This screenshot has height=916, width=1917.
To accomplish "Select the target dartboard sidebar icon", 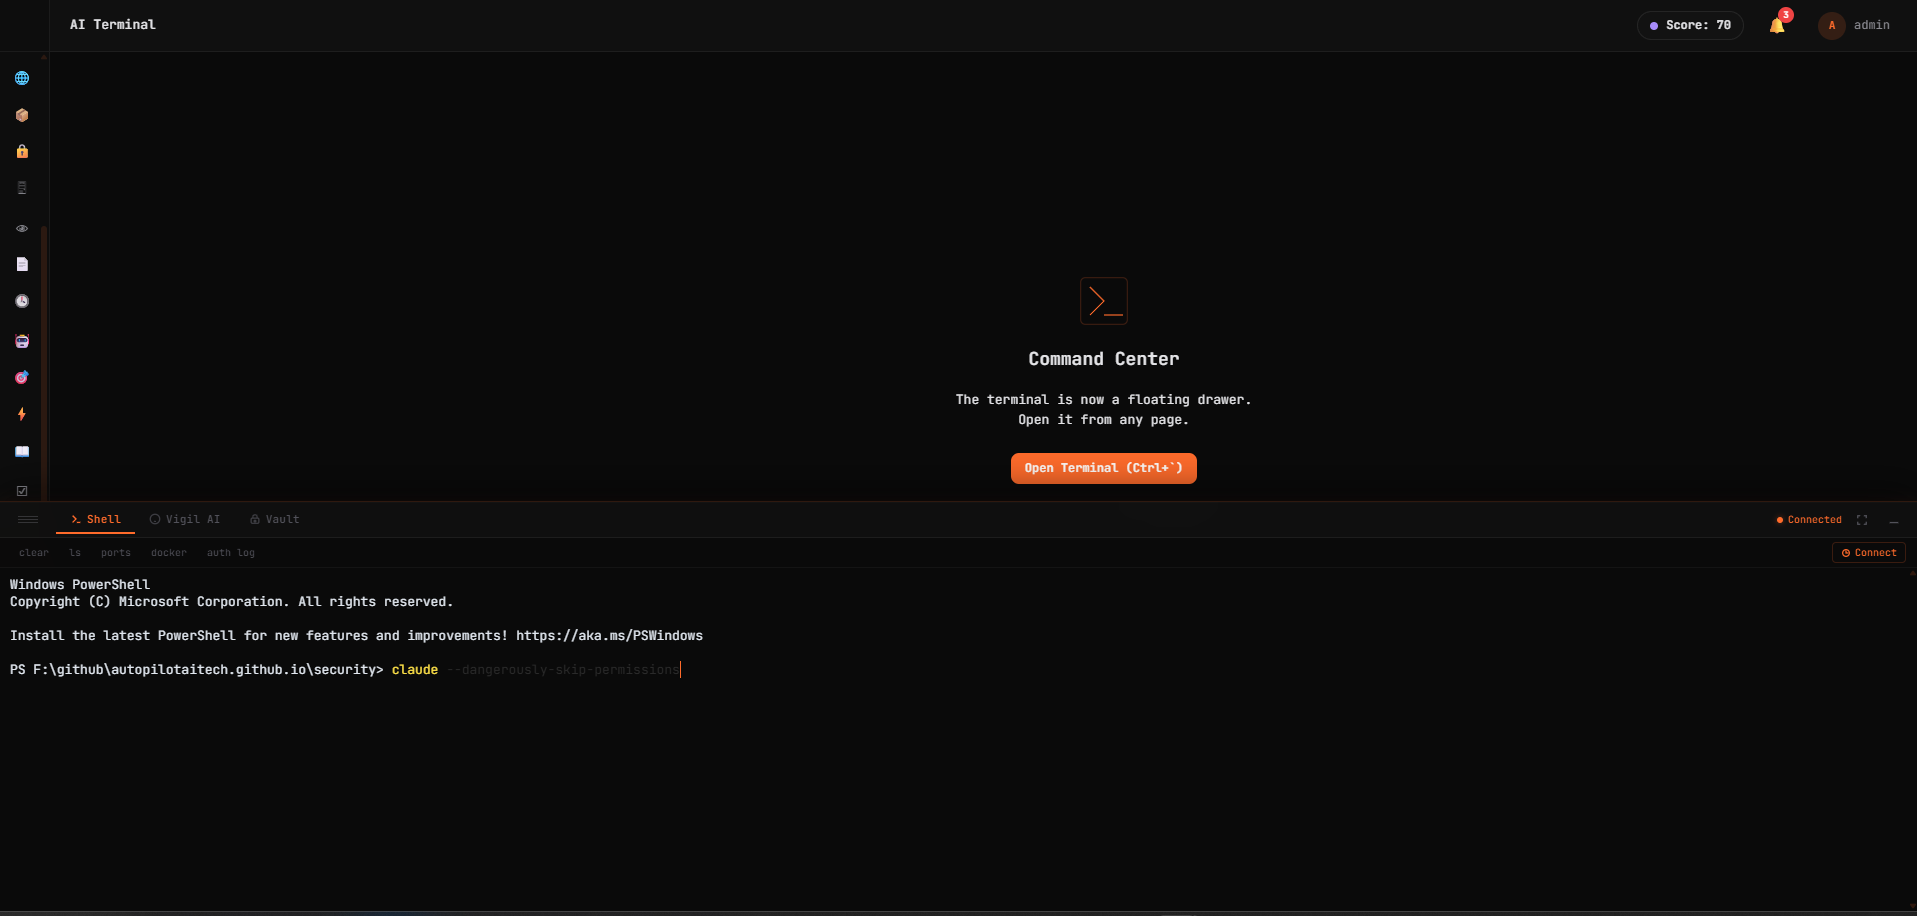I will click(x=21, y=377).
